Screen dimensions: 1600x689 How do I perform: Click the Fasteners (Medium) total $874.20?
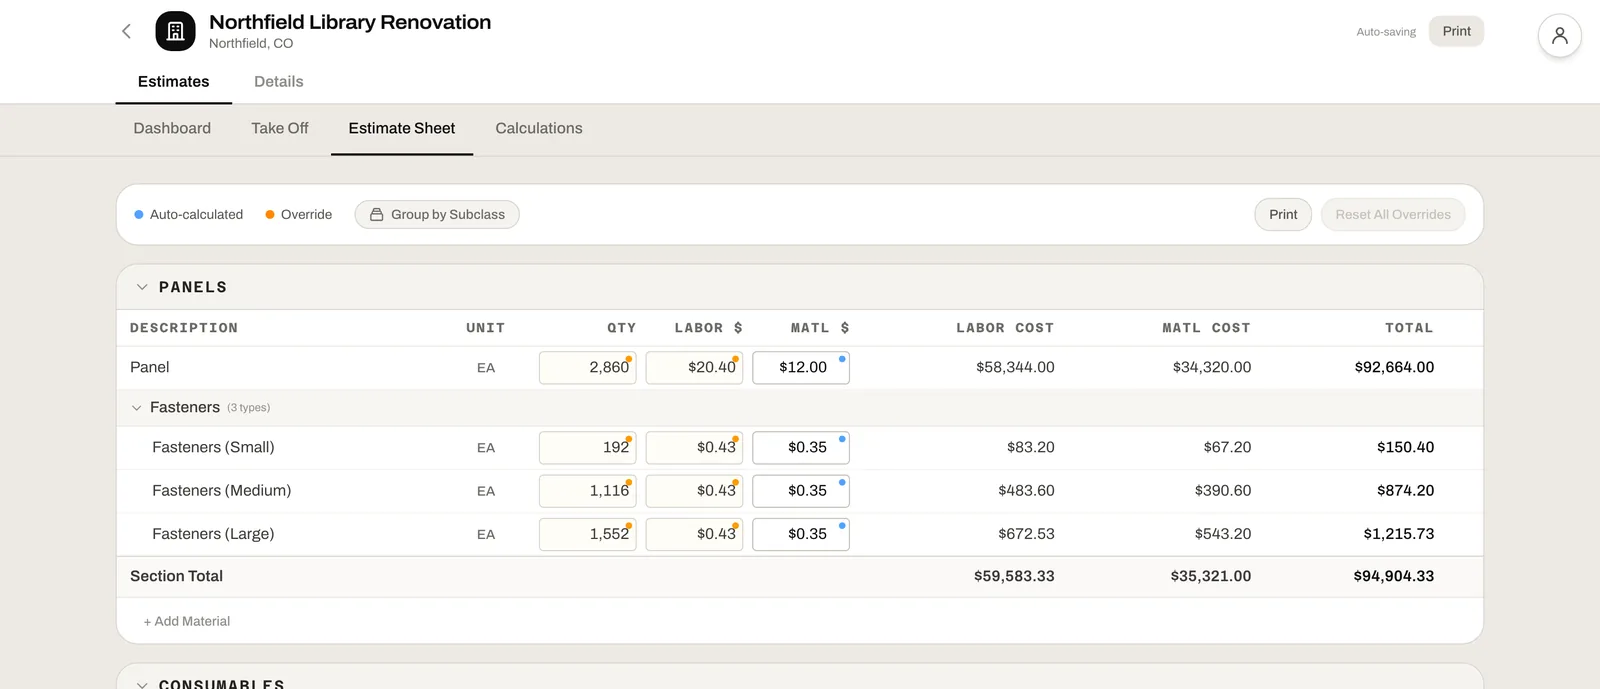tap(1405, 491)
